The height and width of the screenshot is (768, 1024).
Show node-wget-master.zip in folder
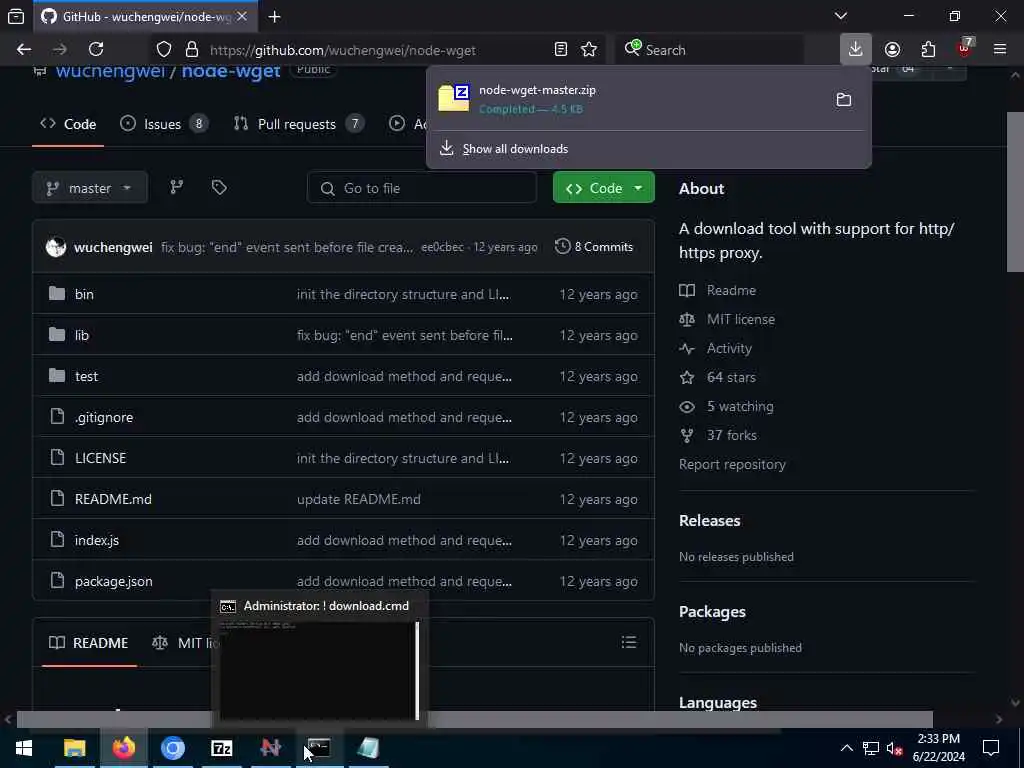844,100
